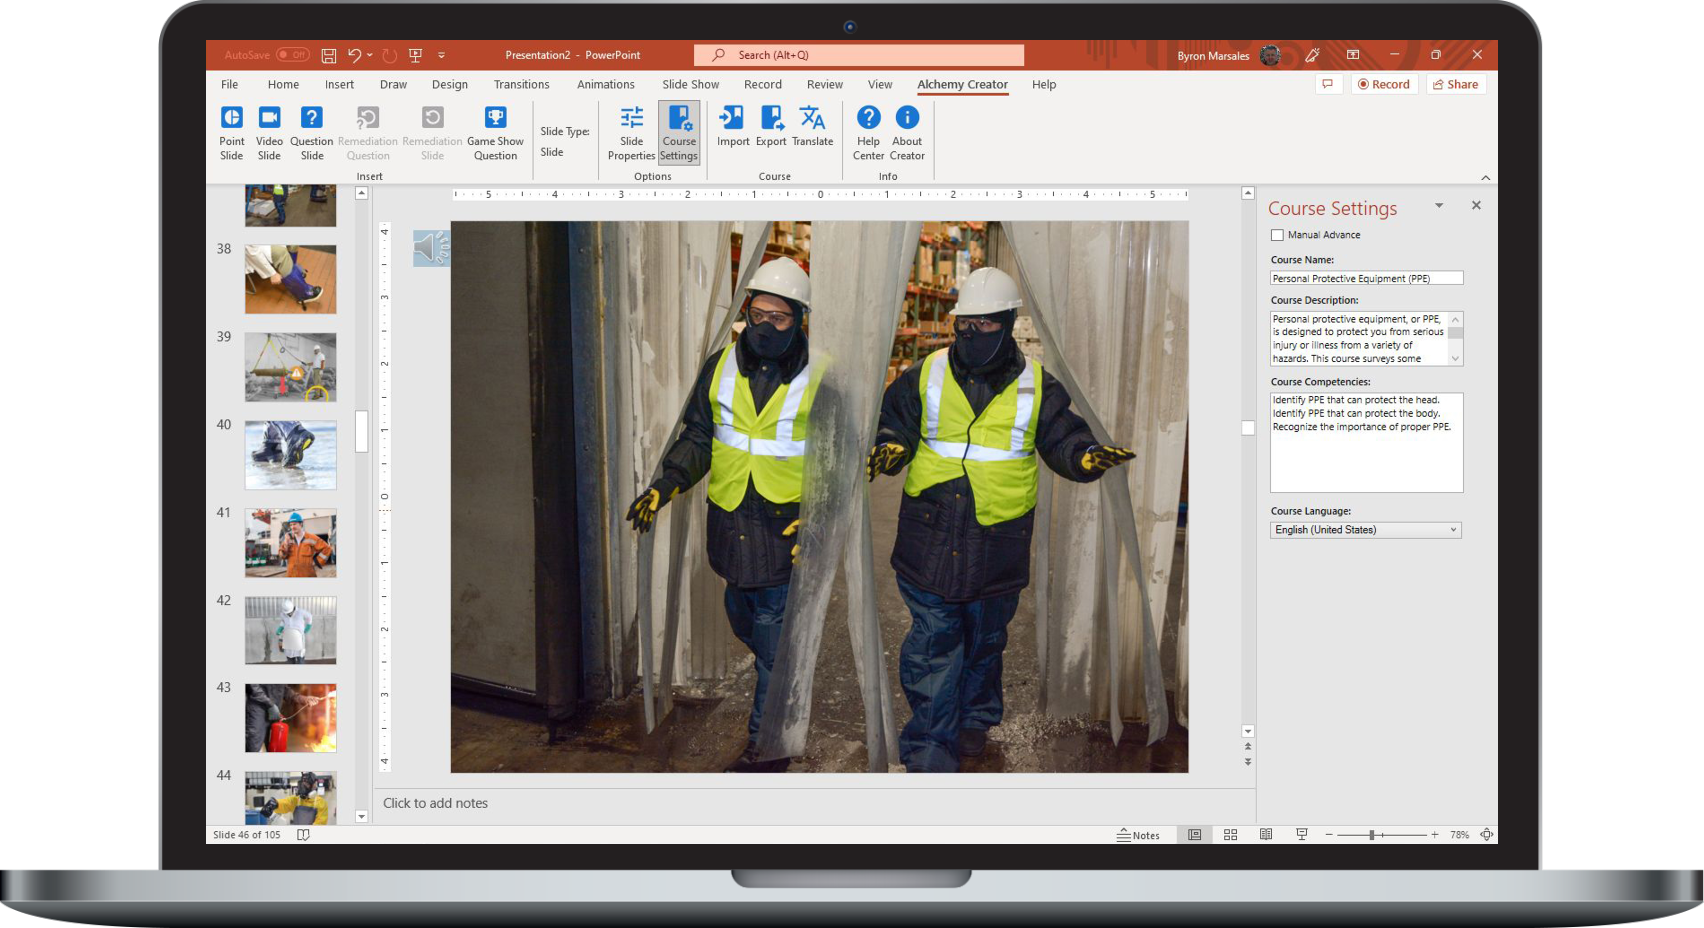Image resolution: width=1704 pixels, height=928 pixels.
Task: Open Course Settings pane options arrow
Action: pos(1439,206)
